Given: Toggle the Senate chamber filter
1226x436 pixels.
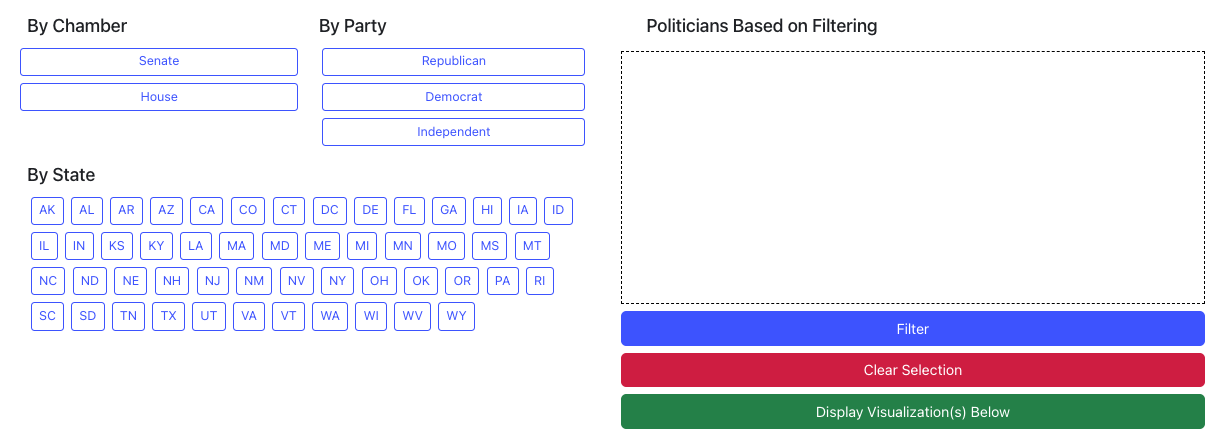Looking at the screenshot, I should coord(159,62).
